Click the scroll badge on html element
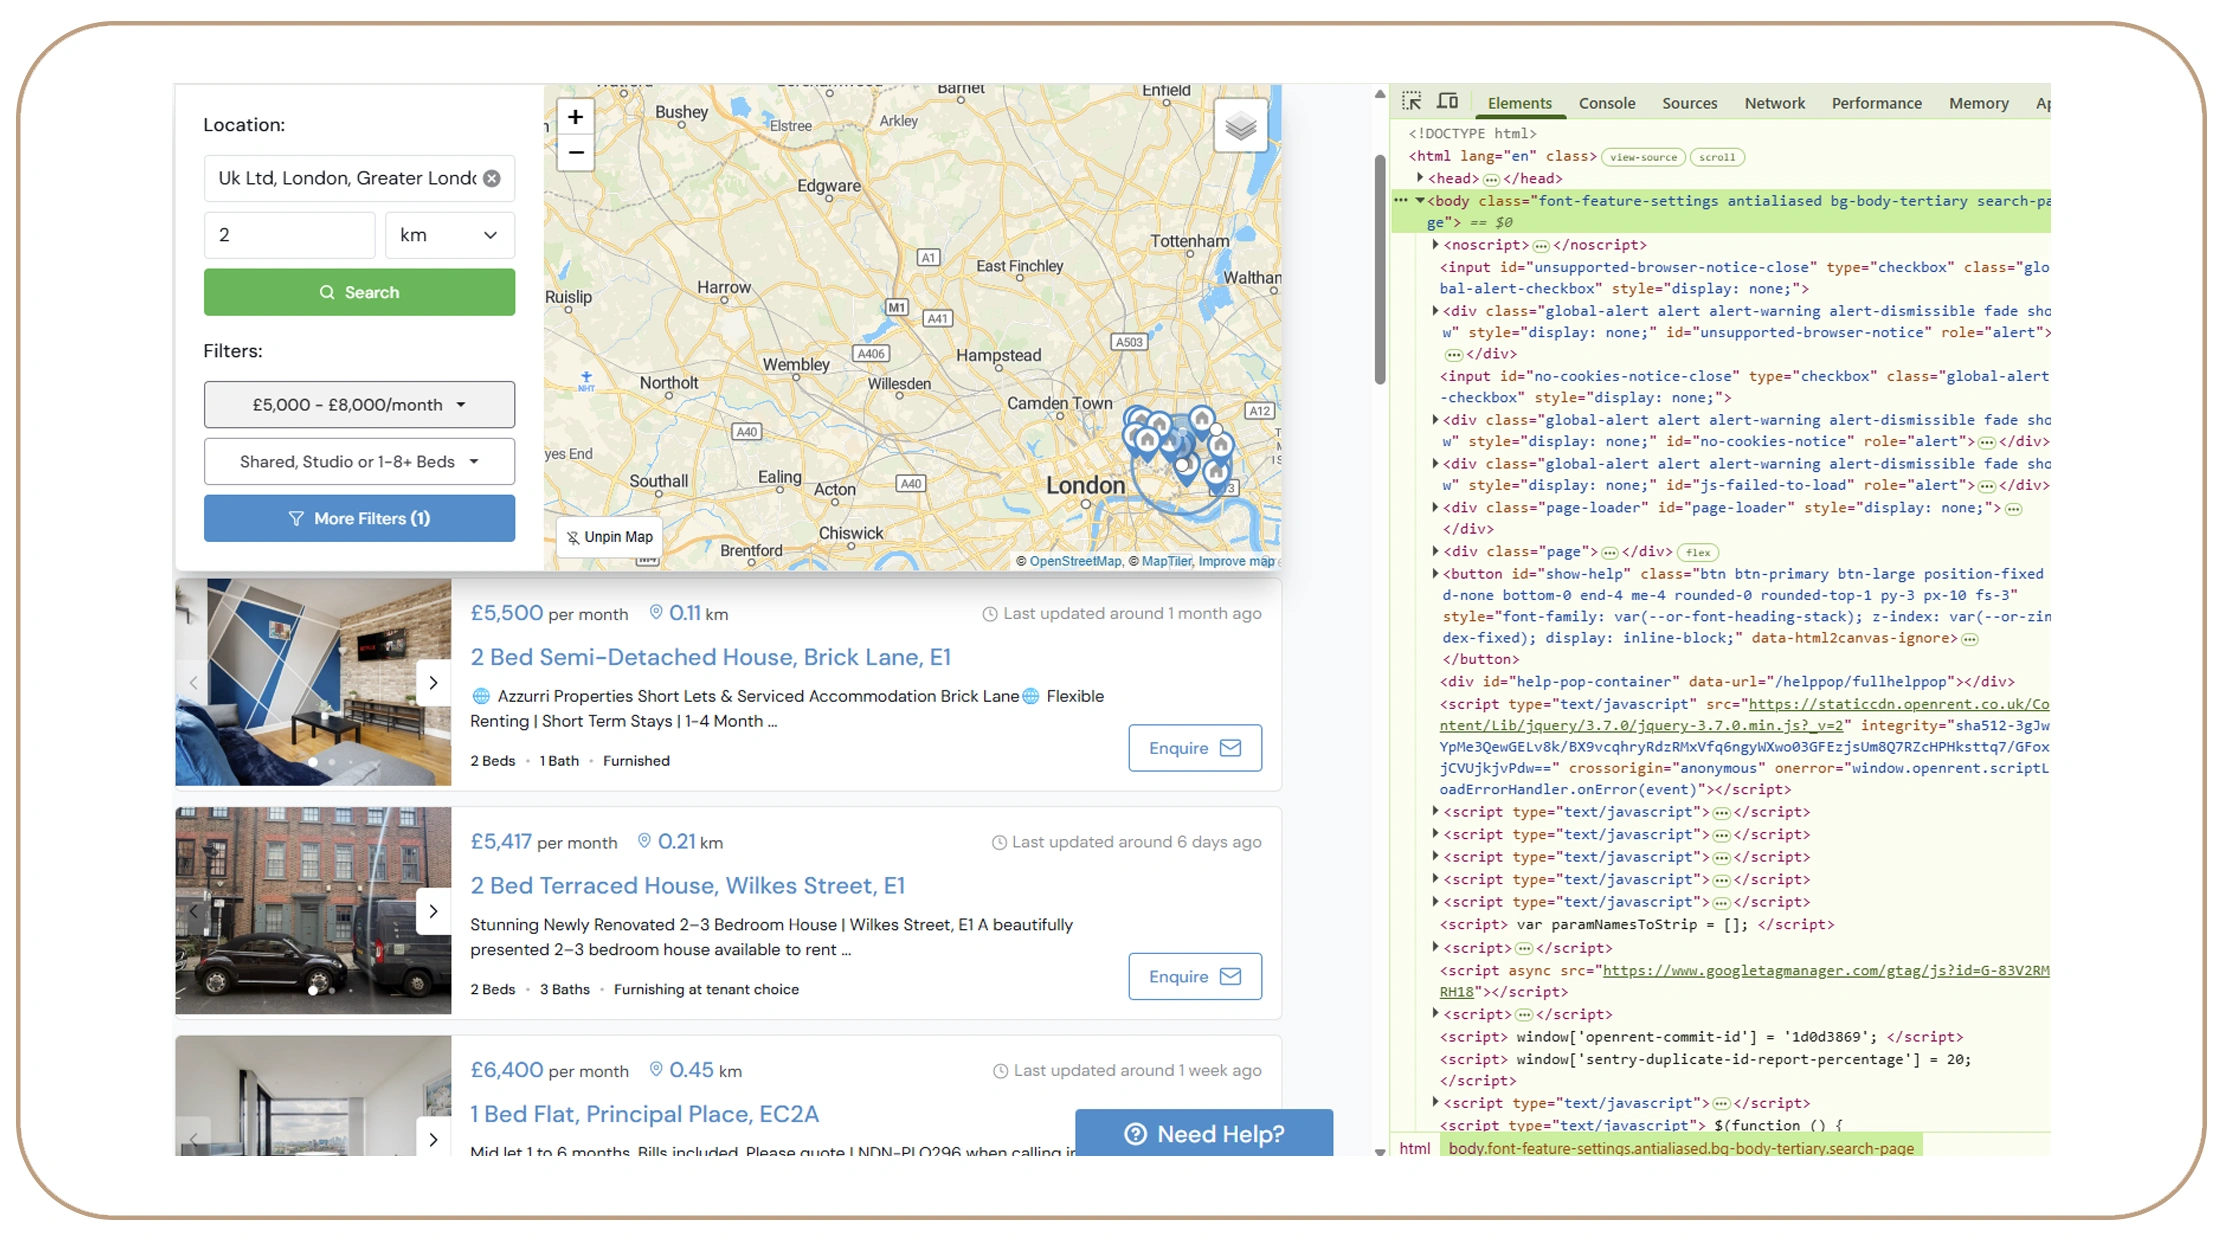The width and height of the screenshot is (2223, 1240). click(x=1717, y=157)
